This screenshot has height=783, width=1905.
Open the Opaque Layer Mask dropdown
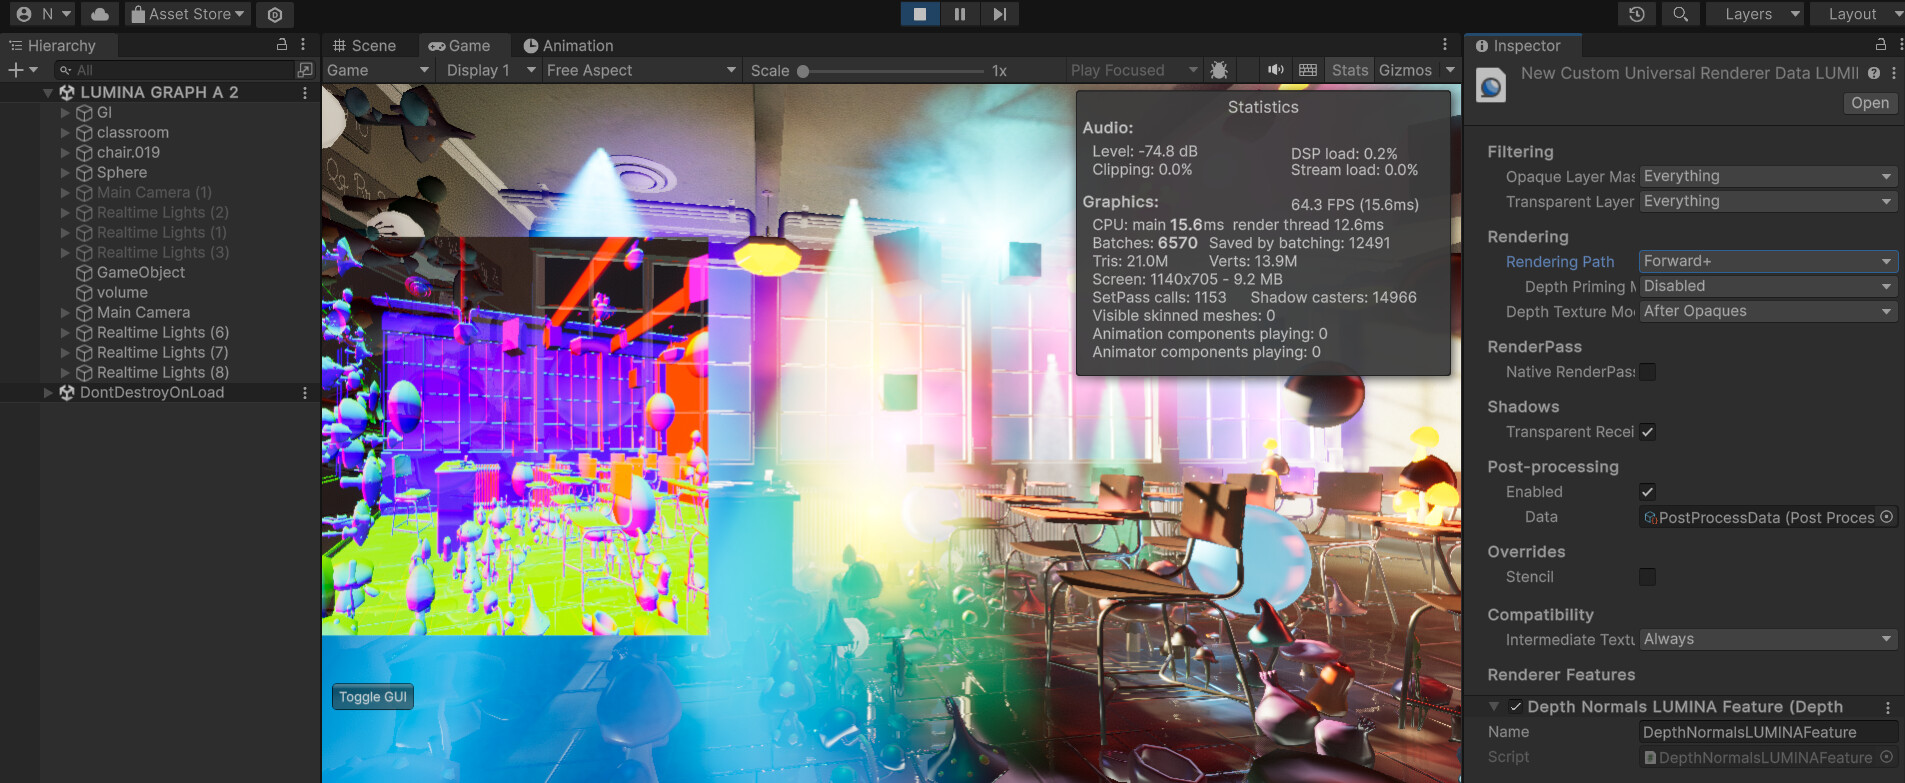[1768, 176]
